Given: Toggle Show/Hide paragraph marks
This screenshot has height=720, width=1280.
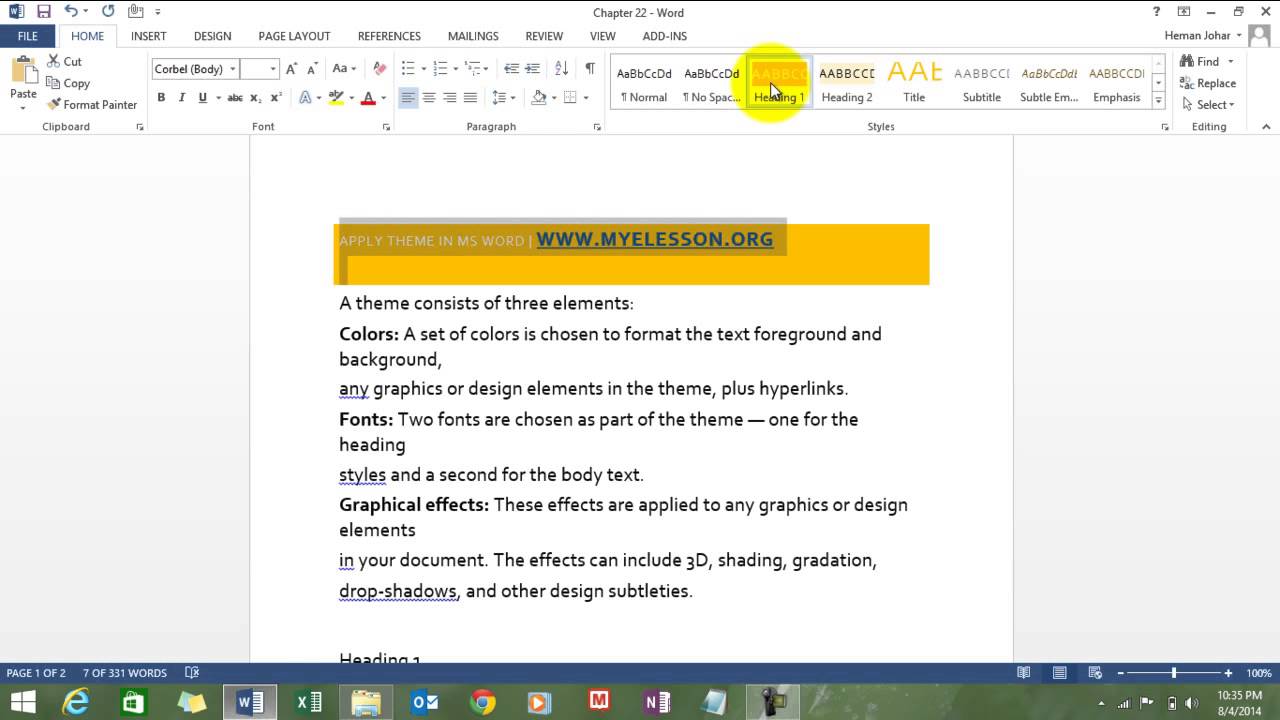Looking at the screenshot, I should [589, 69].
